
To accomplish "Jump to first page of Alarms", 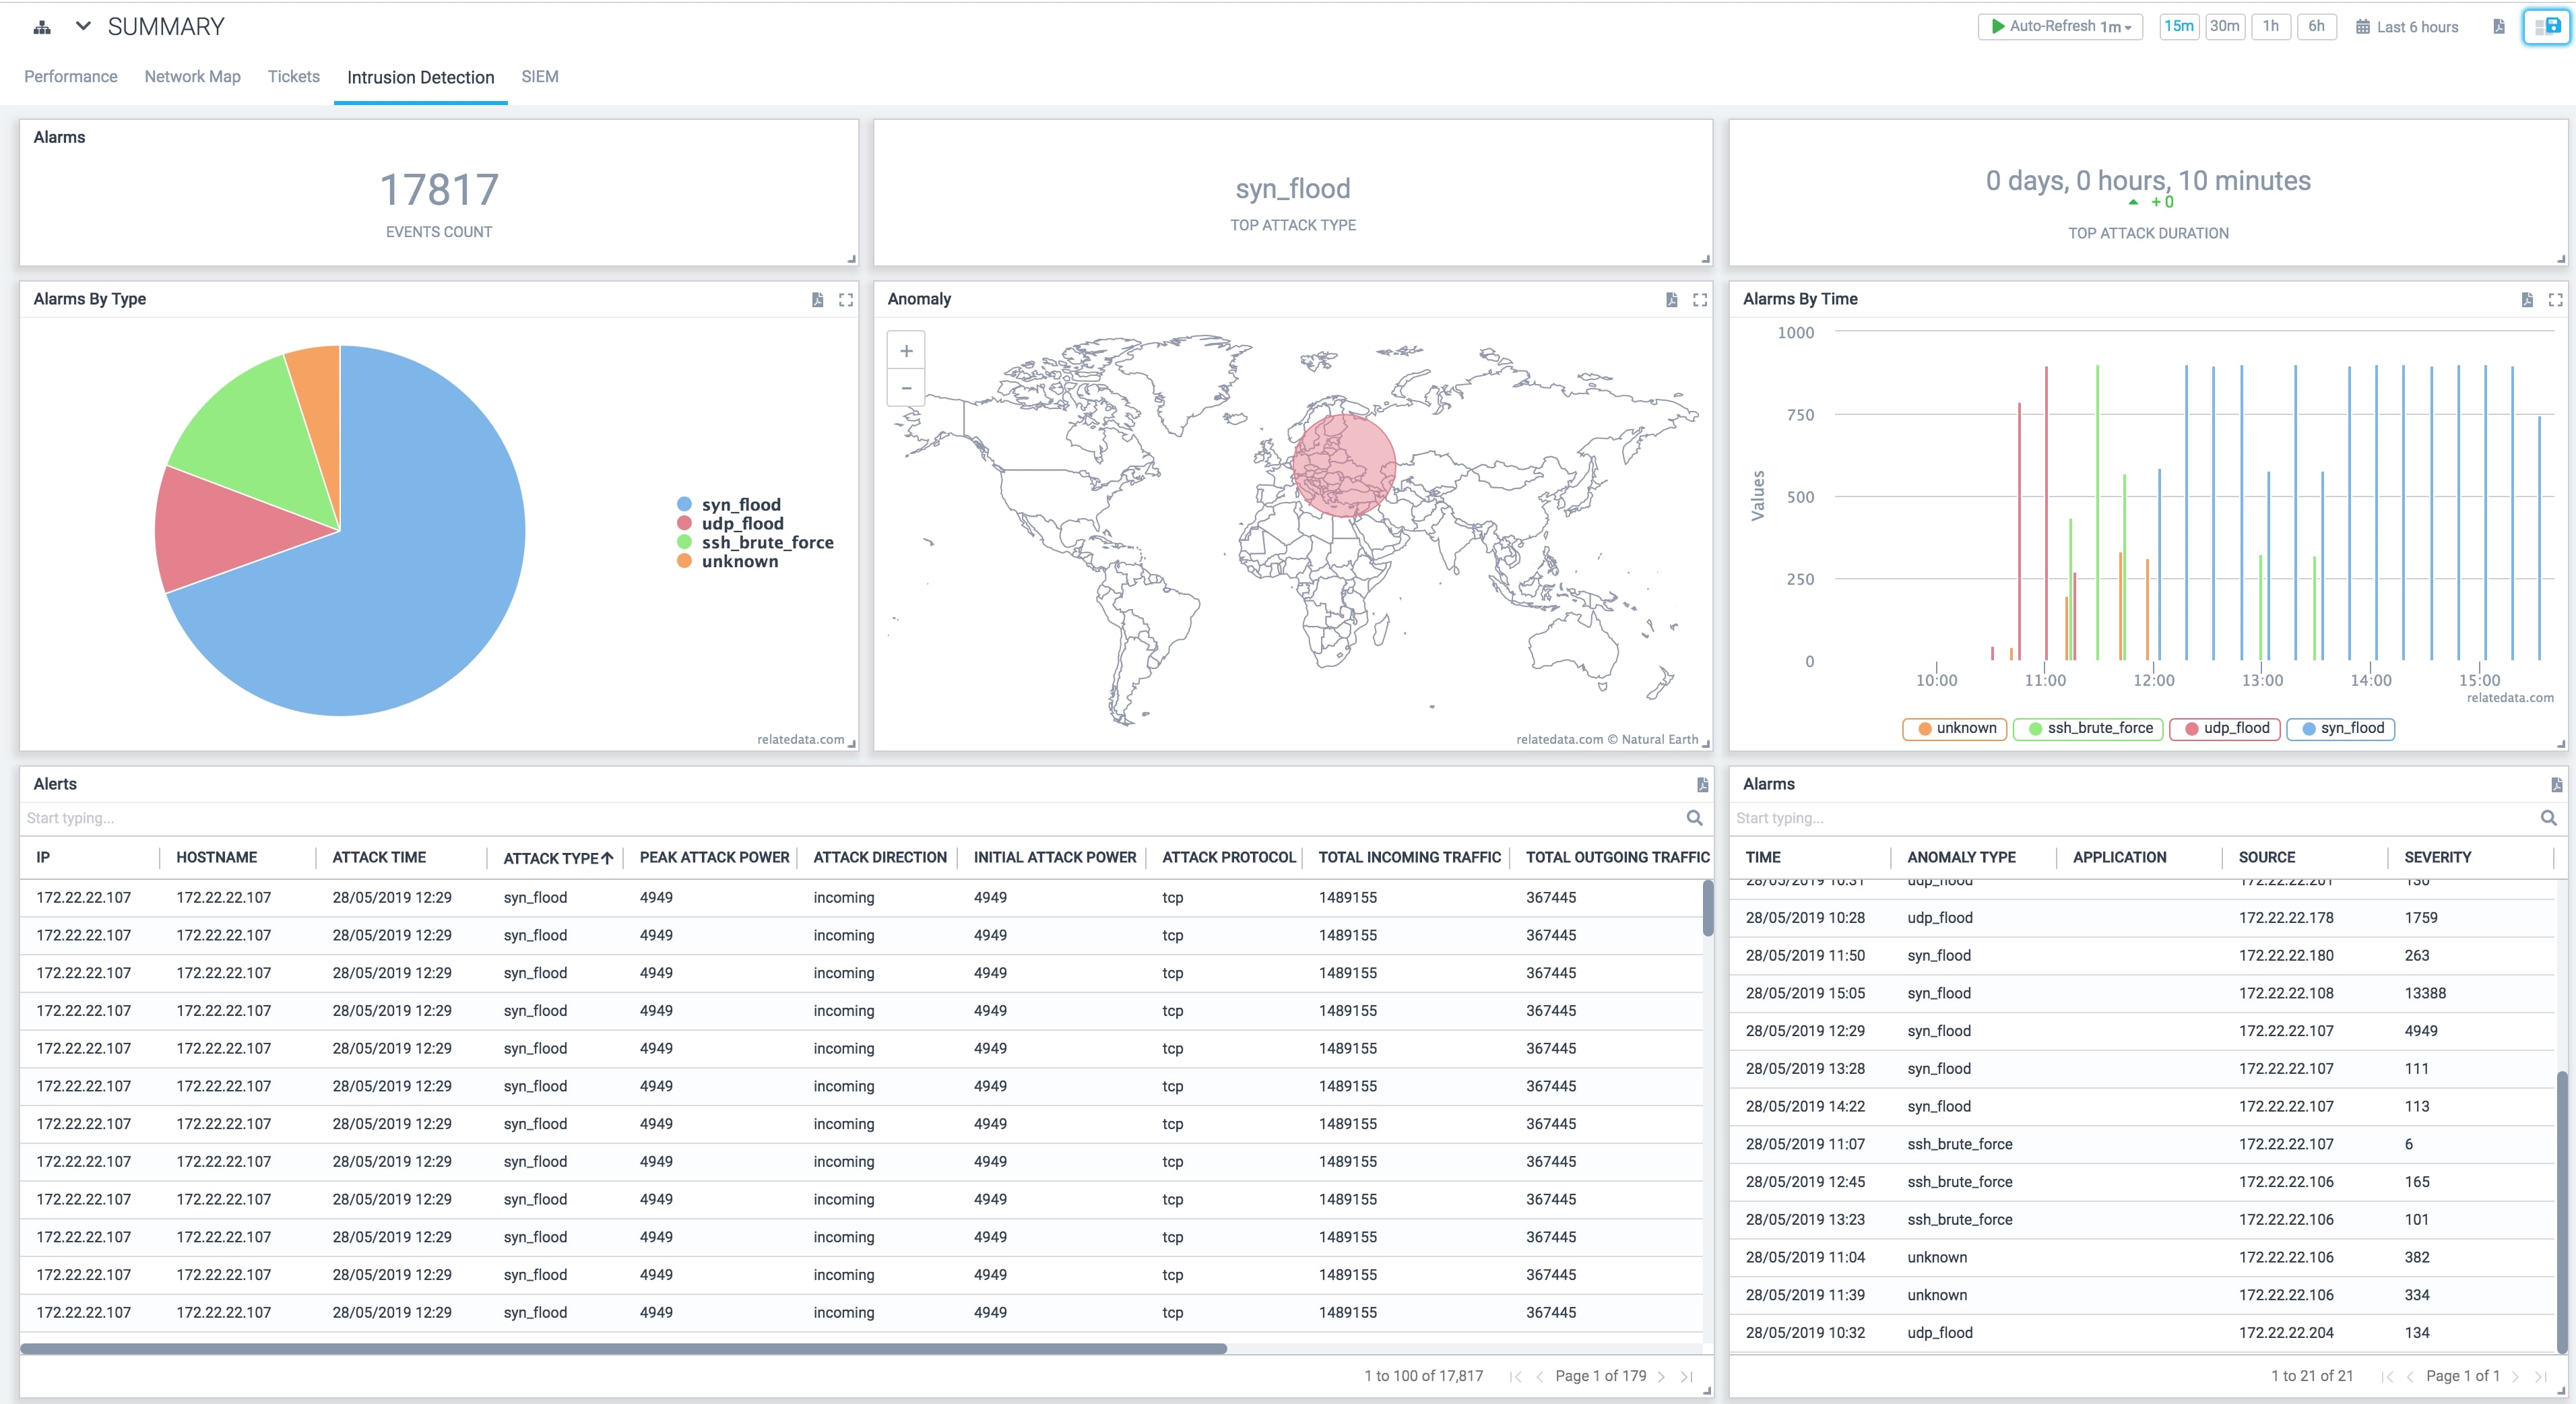I will pyautogui.click(x=2388, y=1377).
